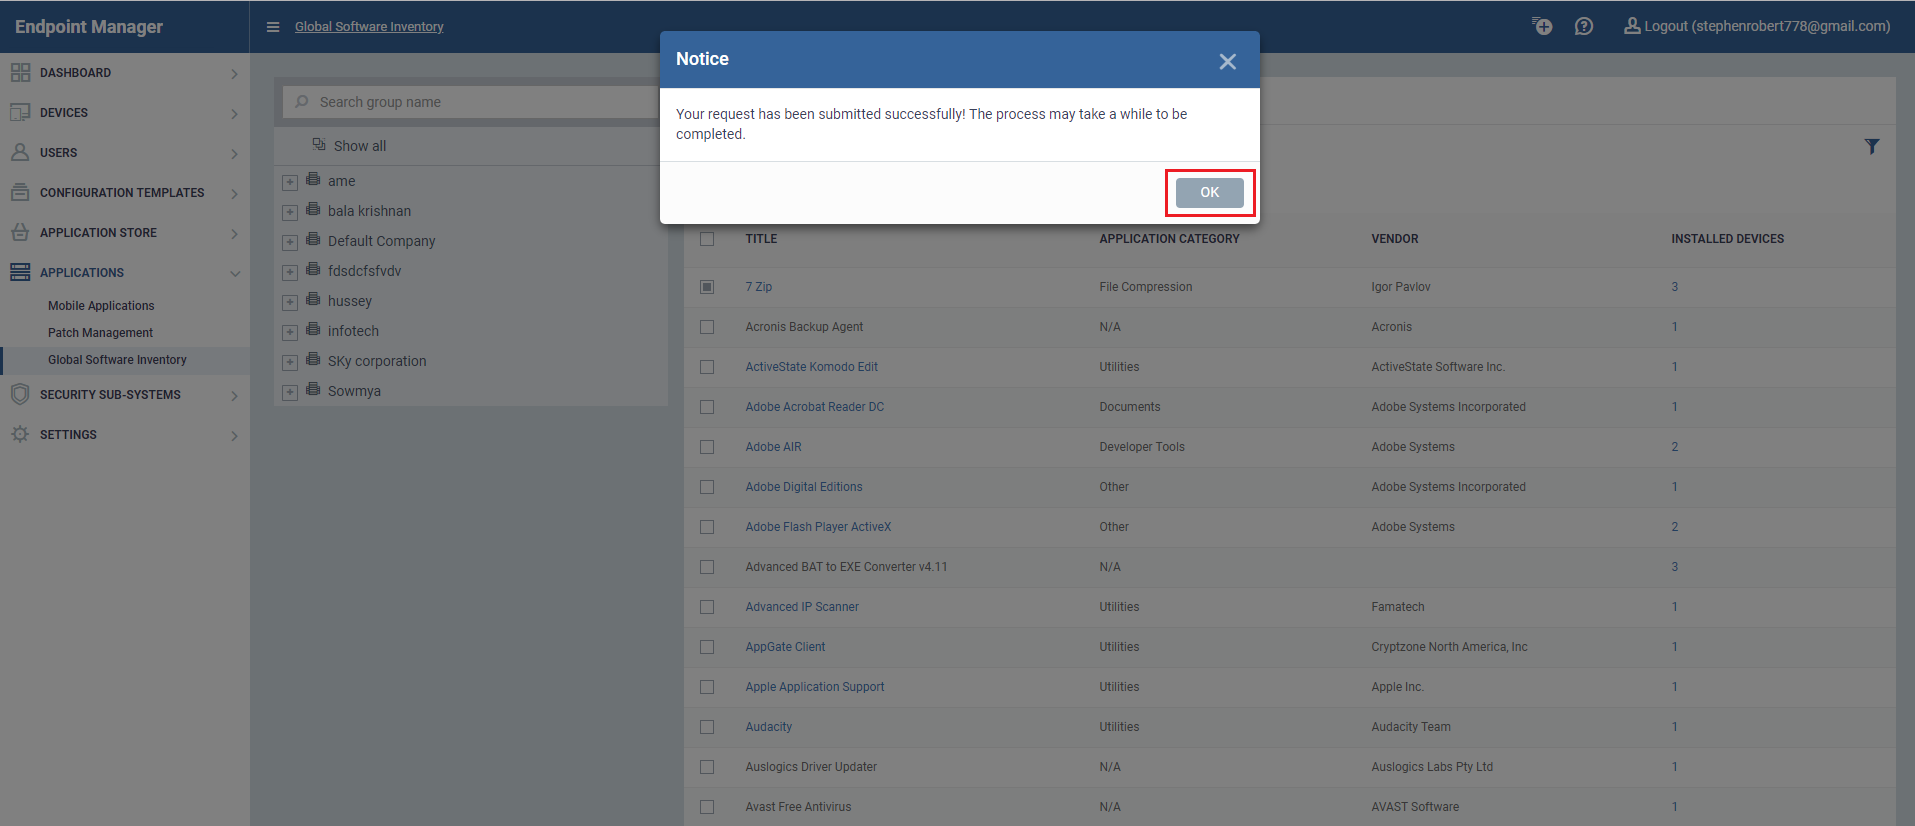Check the Acronis Backup Agent checkbox
1915x826 pixels.
pos(707,327)
